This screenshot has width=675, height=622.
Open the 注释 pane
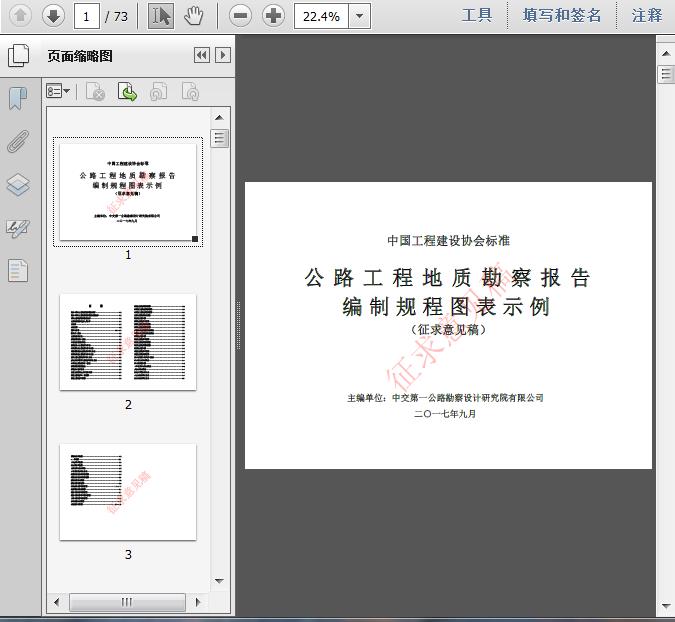(647, 15)
